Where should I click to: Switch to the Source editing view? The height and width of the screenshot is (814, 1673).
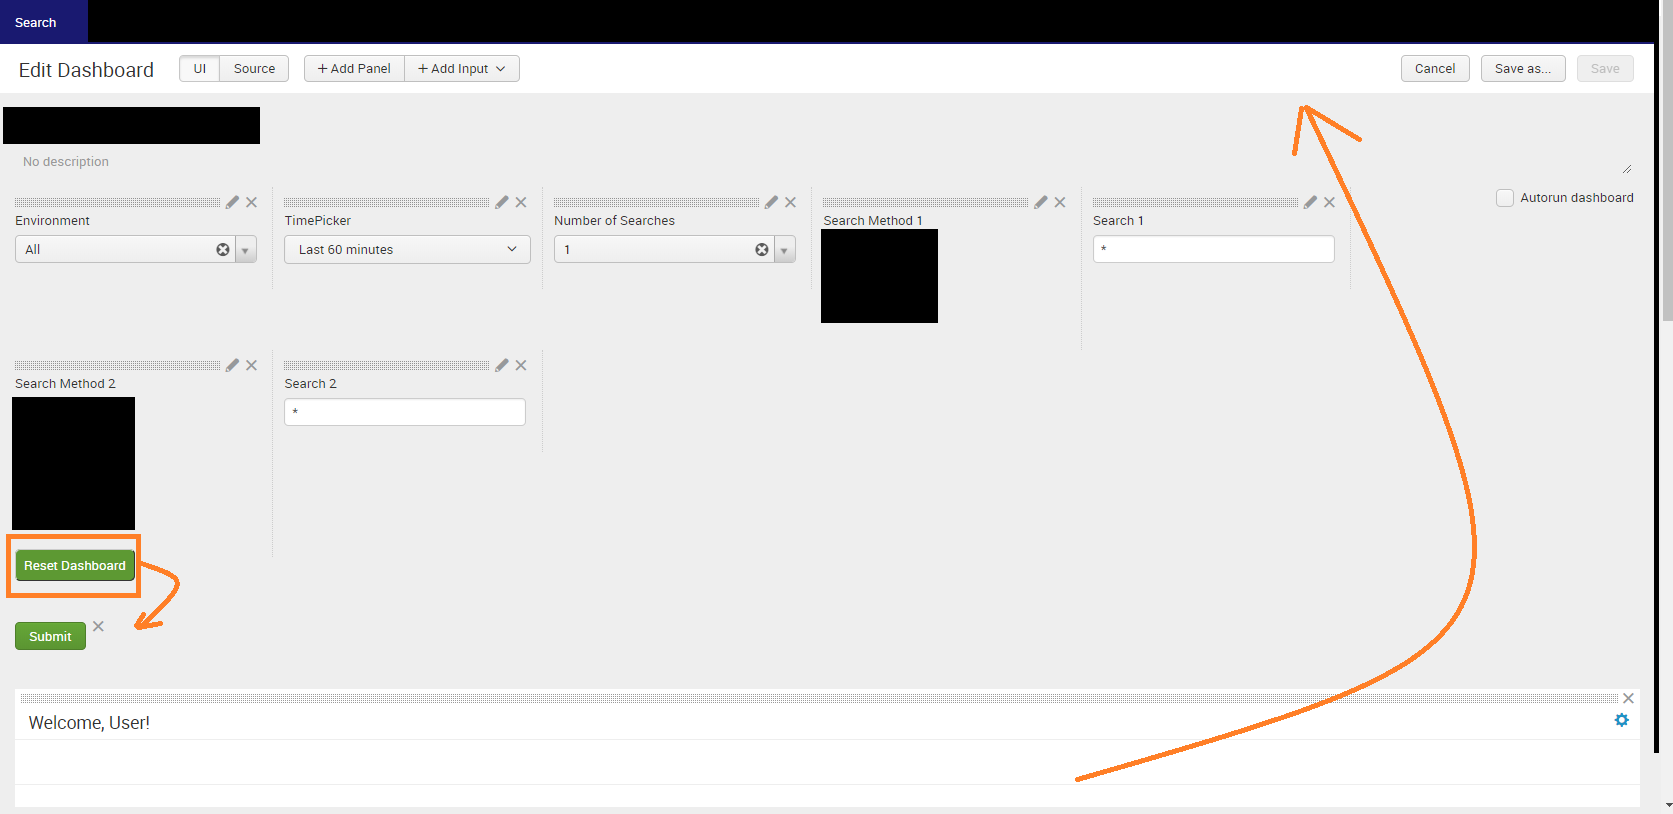[254, 69]
